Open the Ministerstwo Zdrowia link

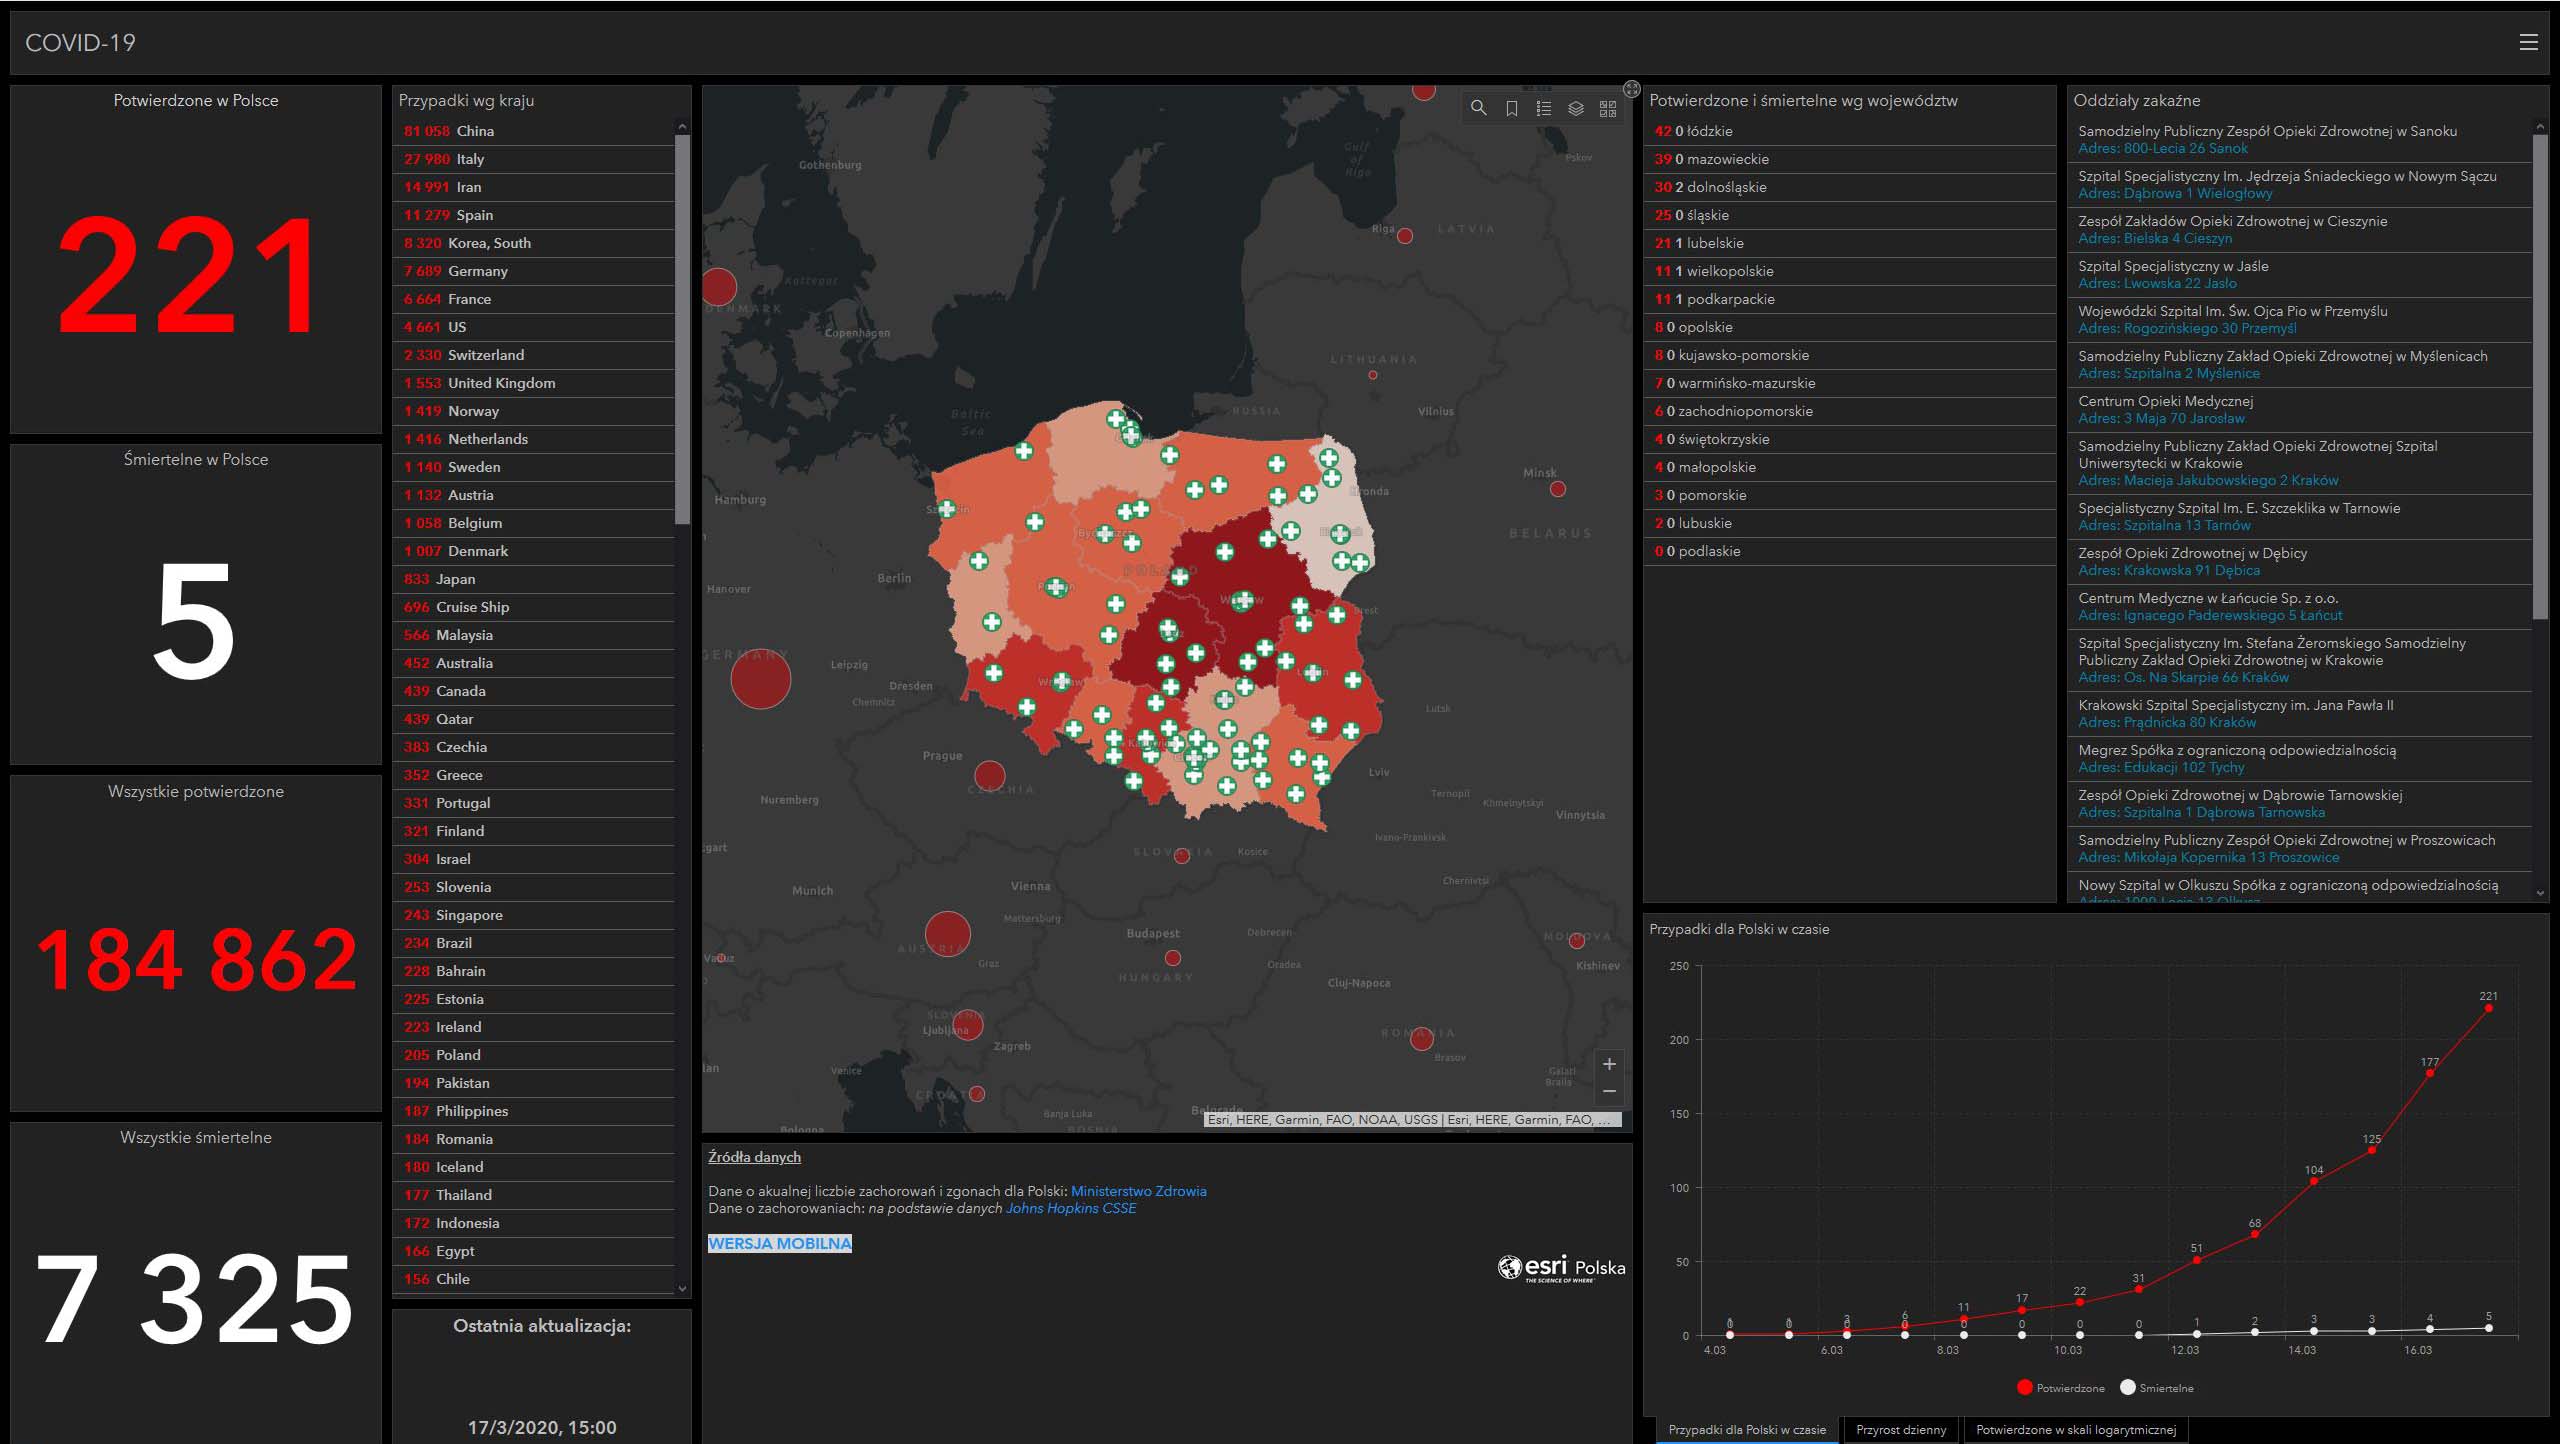coord(1138,1191)
